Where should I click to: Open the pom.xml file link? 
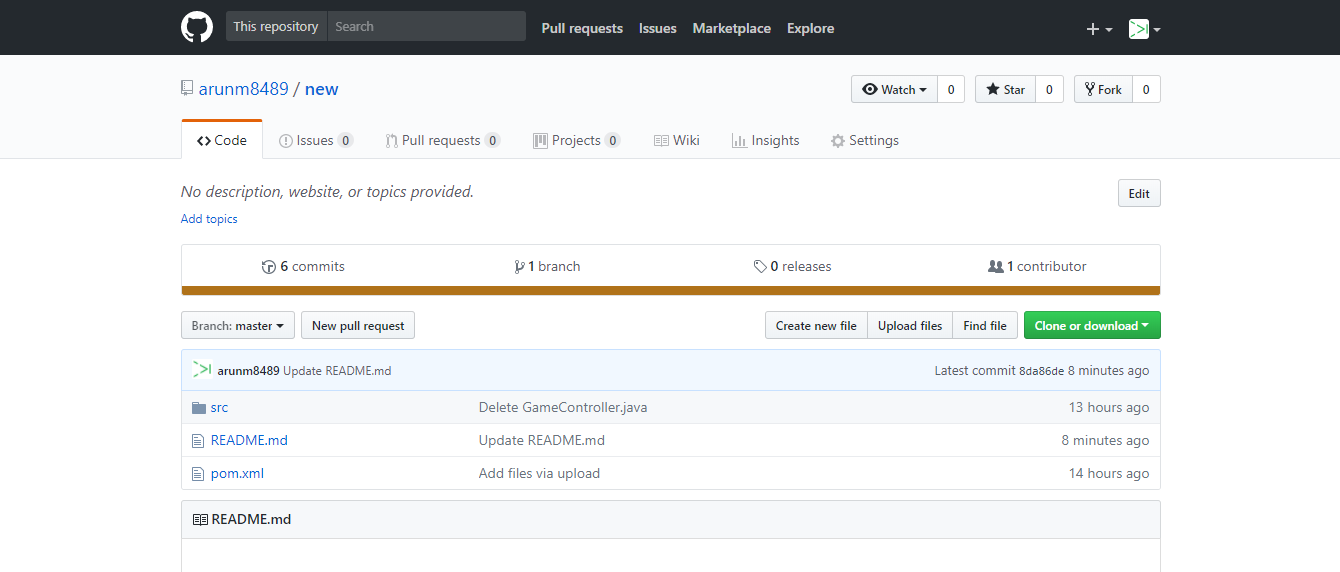click(x=237, y=473)
